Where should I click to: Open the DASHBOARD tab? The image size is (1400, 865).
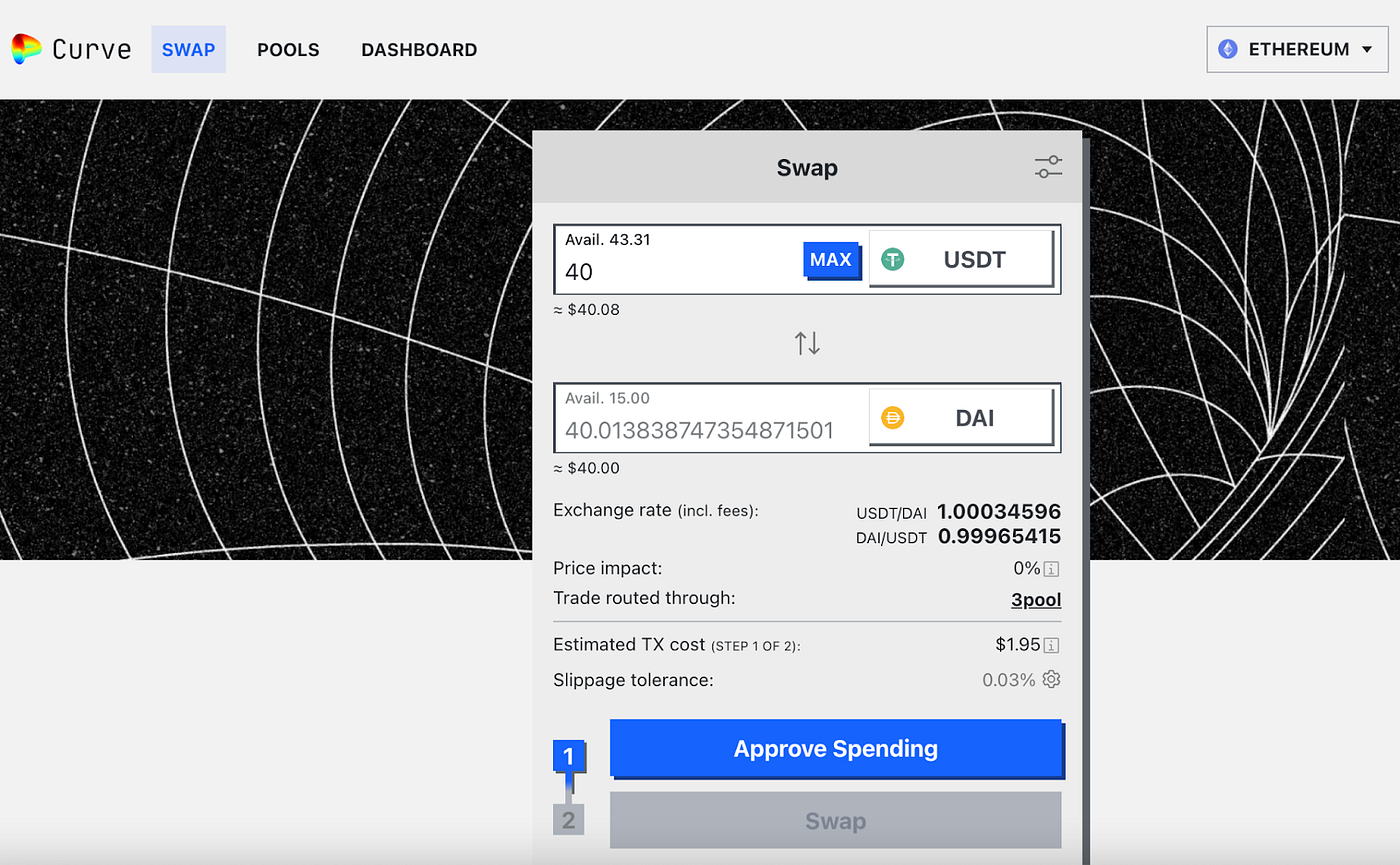point(419,49)
